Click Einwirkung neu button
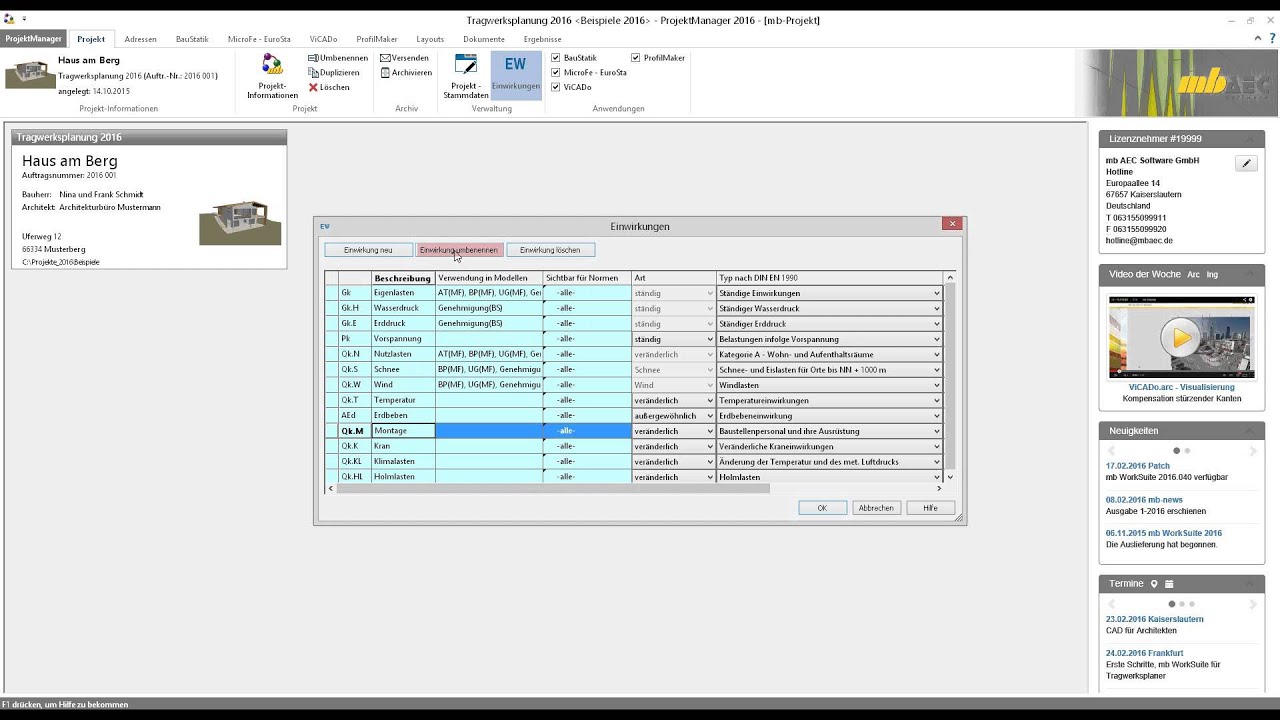 (368, 250)
